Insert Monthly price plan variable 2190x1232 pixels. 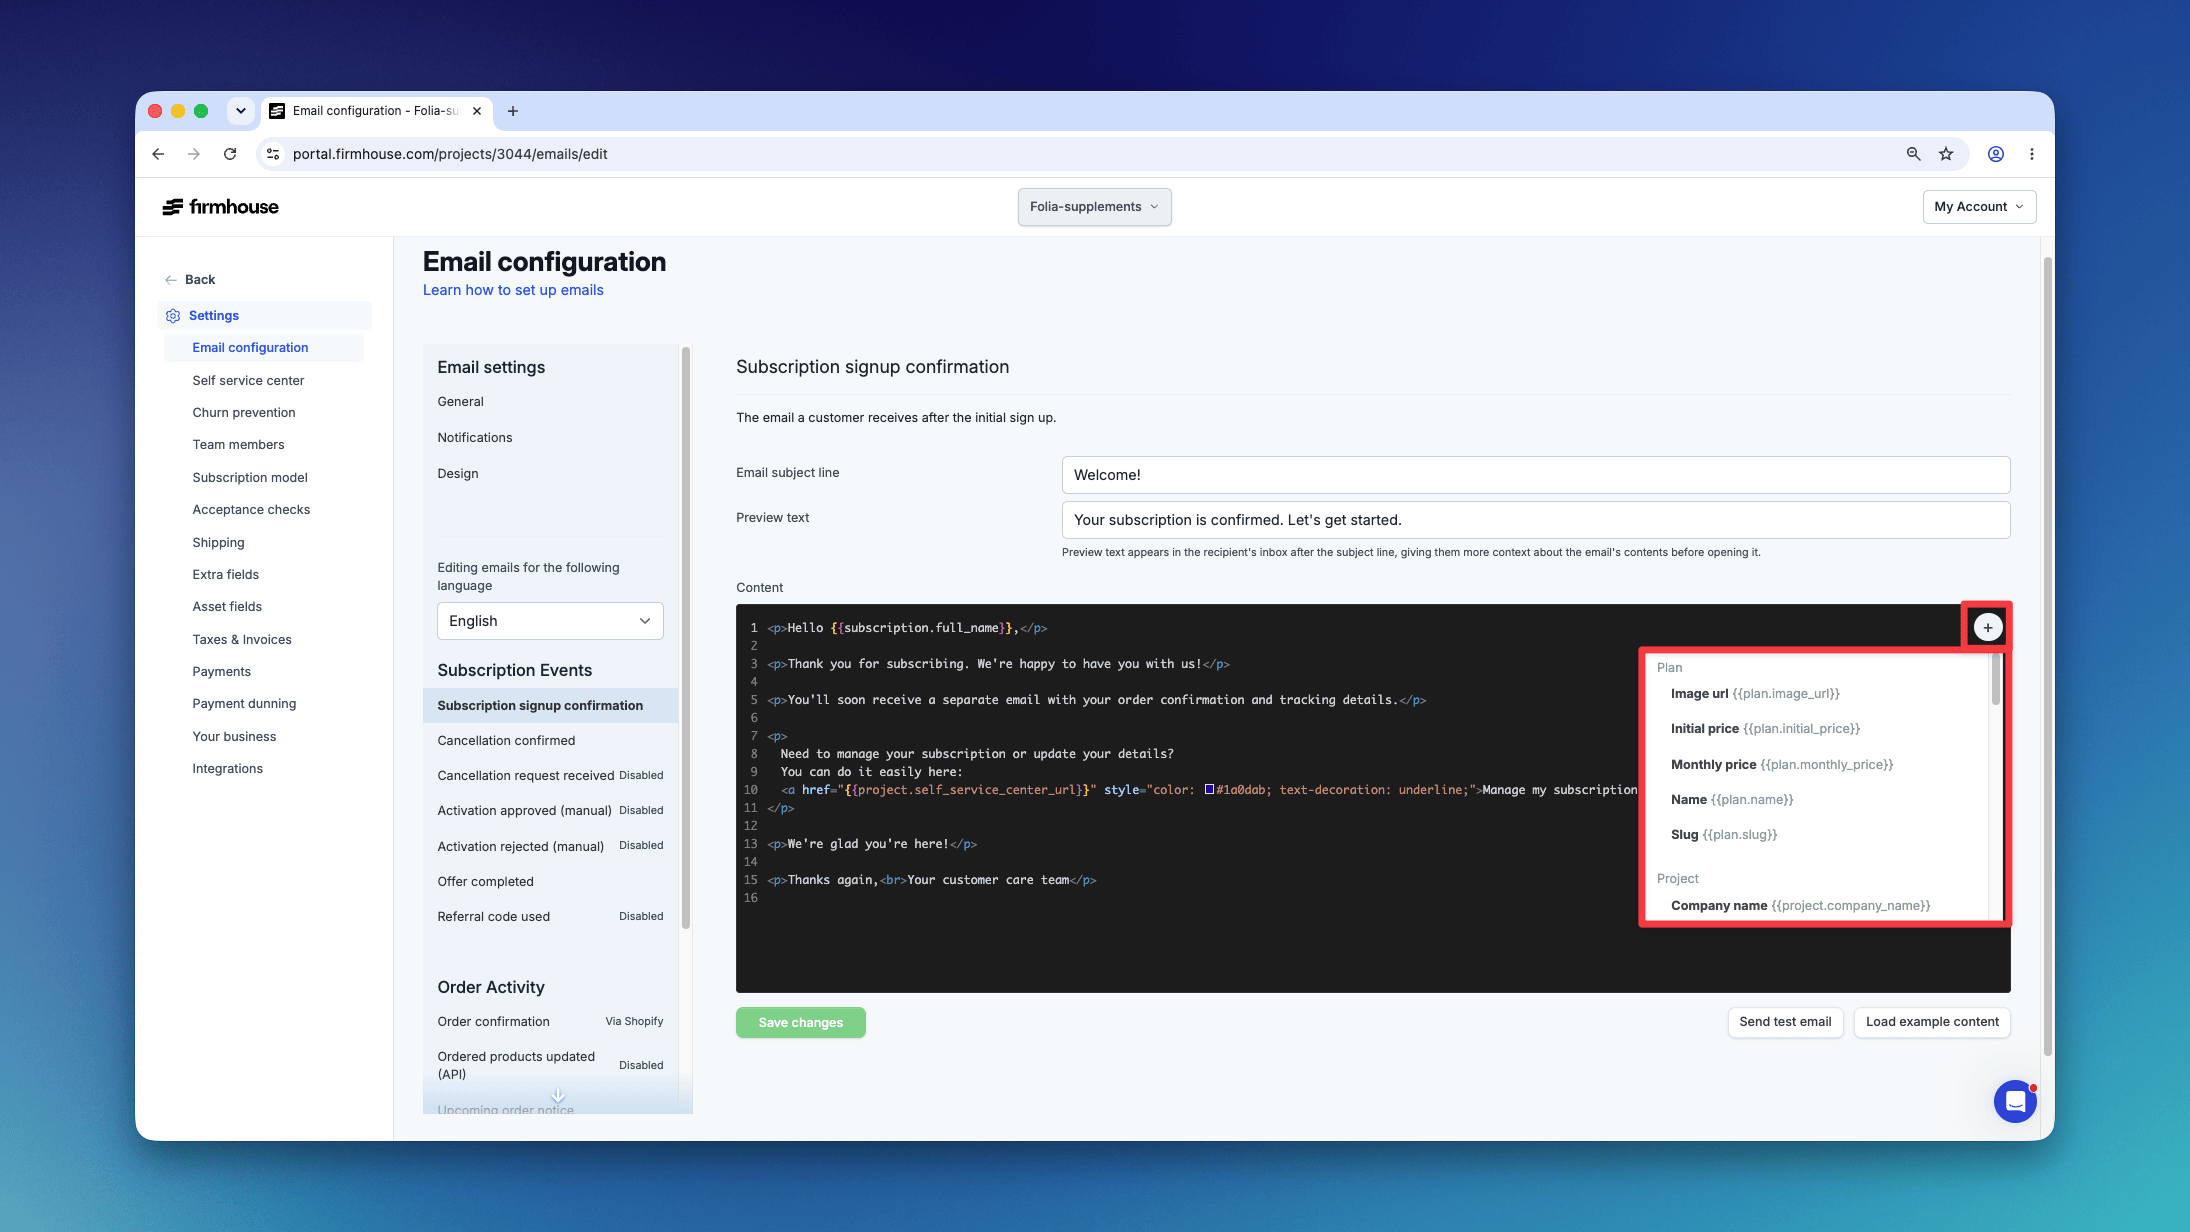click(1782, 765)
